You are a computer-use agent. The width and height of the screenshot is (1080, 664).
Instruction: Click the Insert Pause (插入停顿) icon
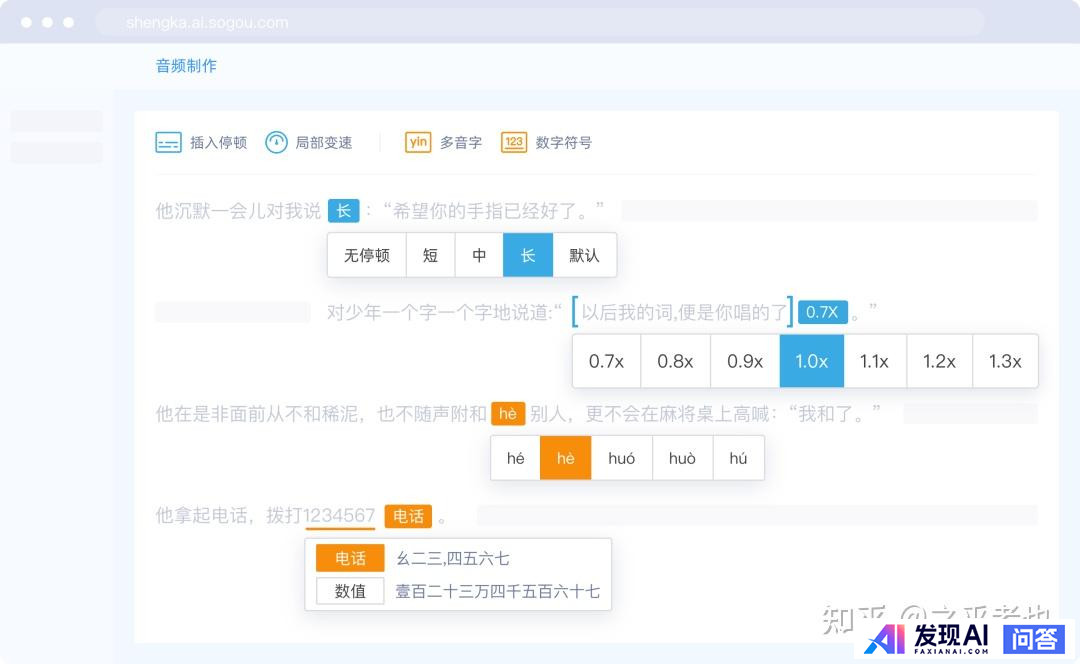[168, 143]
